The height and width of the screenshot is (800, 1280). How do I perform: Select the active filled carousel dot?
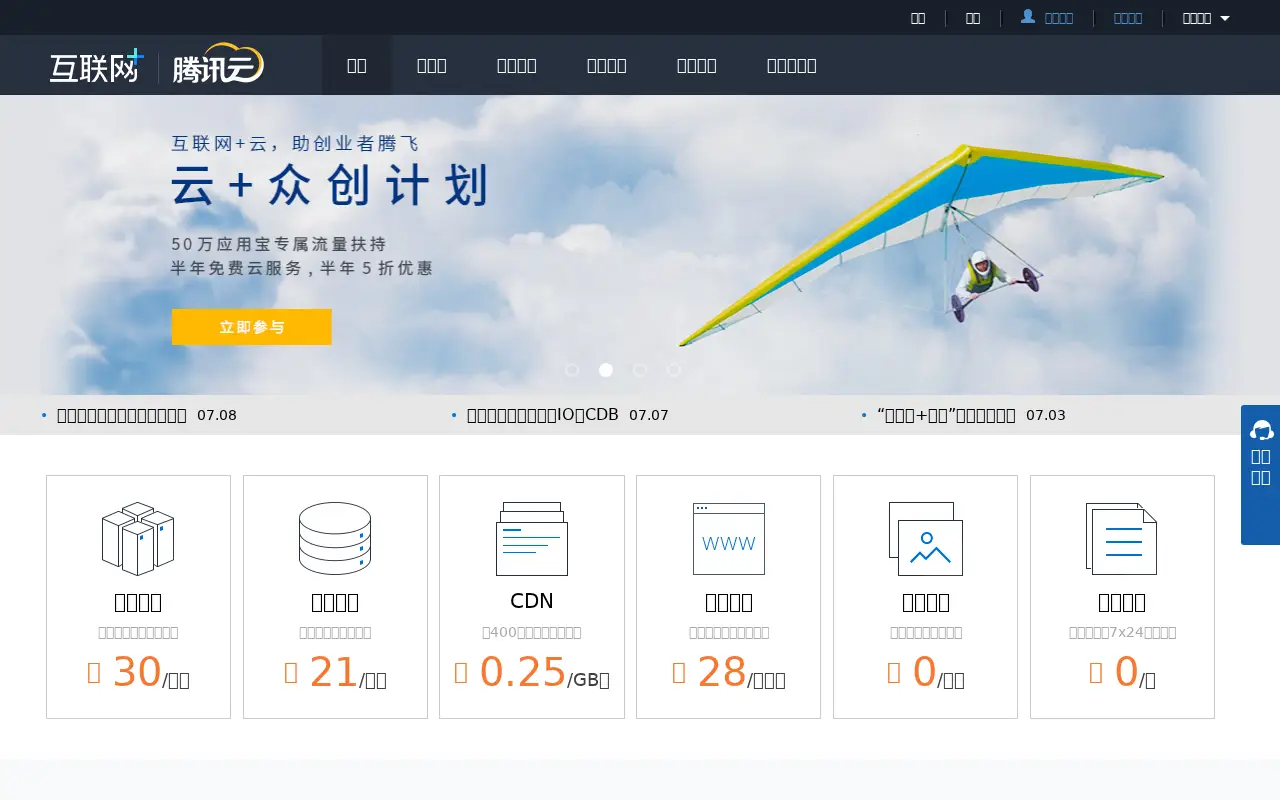606,370
